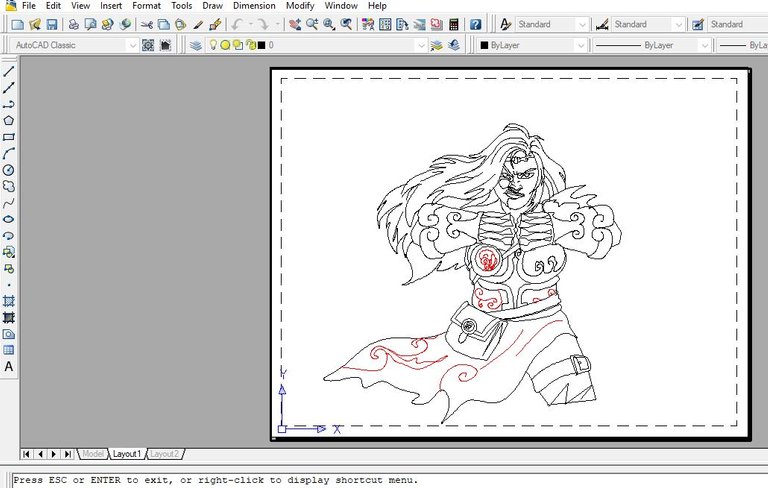Open the layer list dropdown arrow
The height and width of the screenshot is (488, 768).
(x=421, y=45)
